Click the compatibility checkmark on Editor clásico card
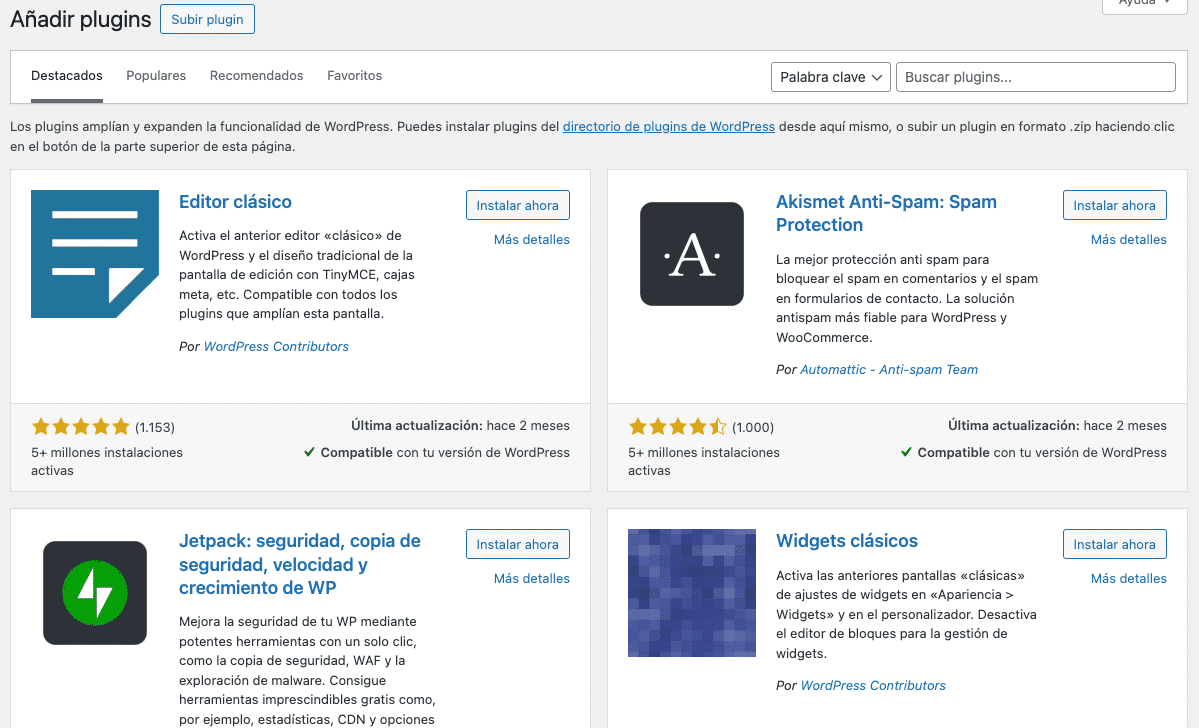 pyautogui.click(x=310, y=452)
